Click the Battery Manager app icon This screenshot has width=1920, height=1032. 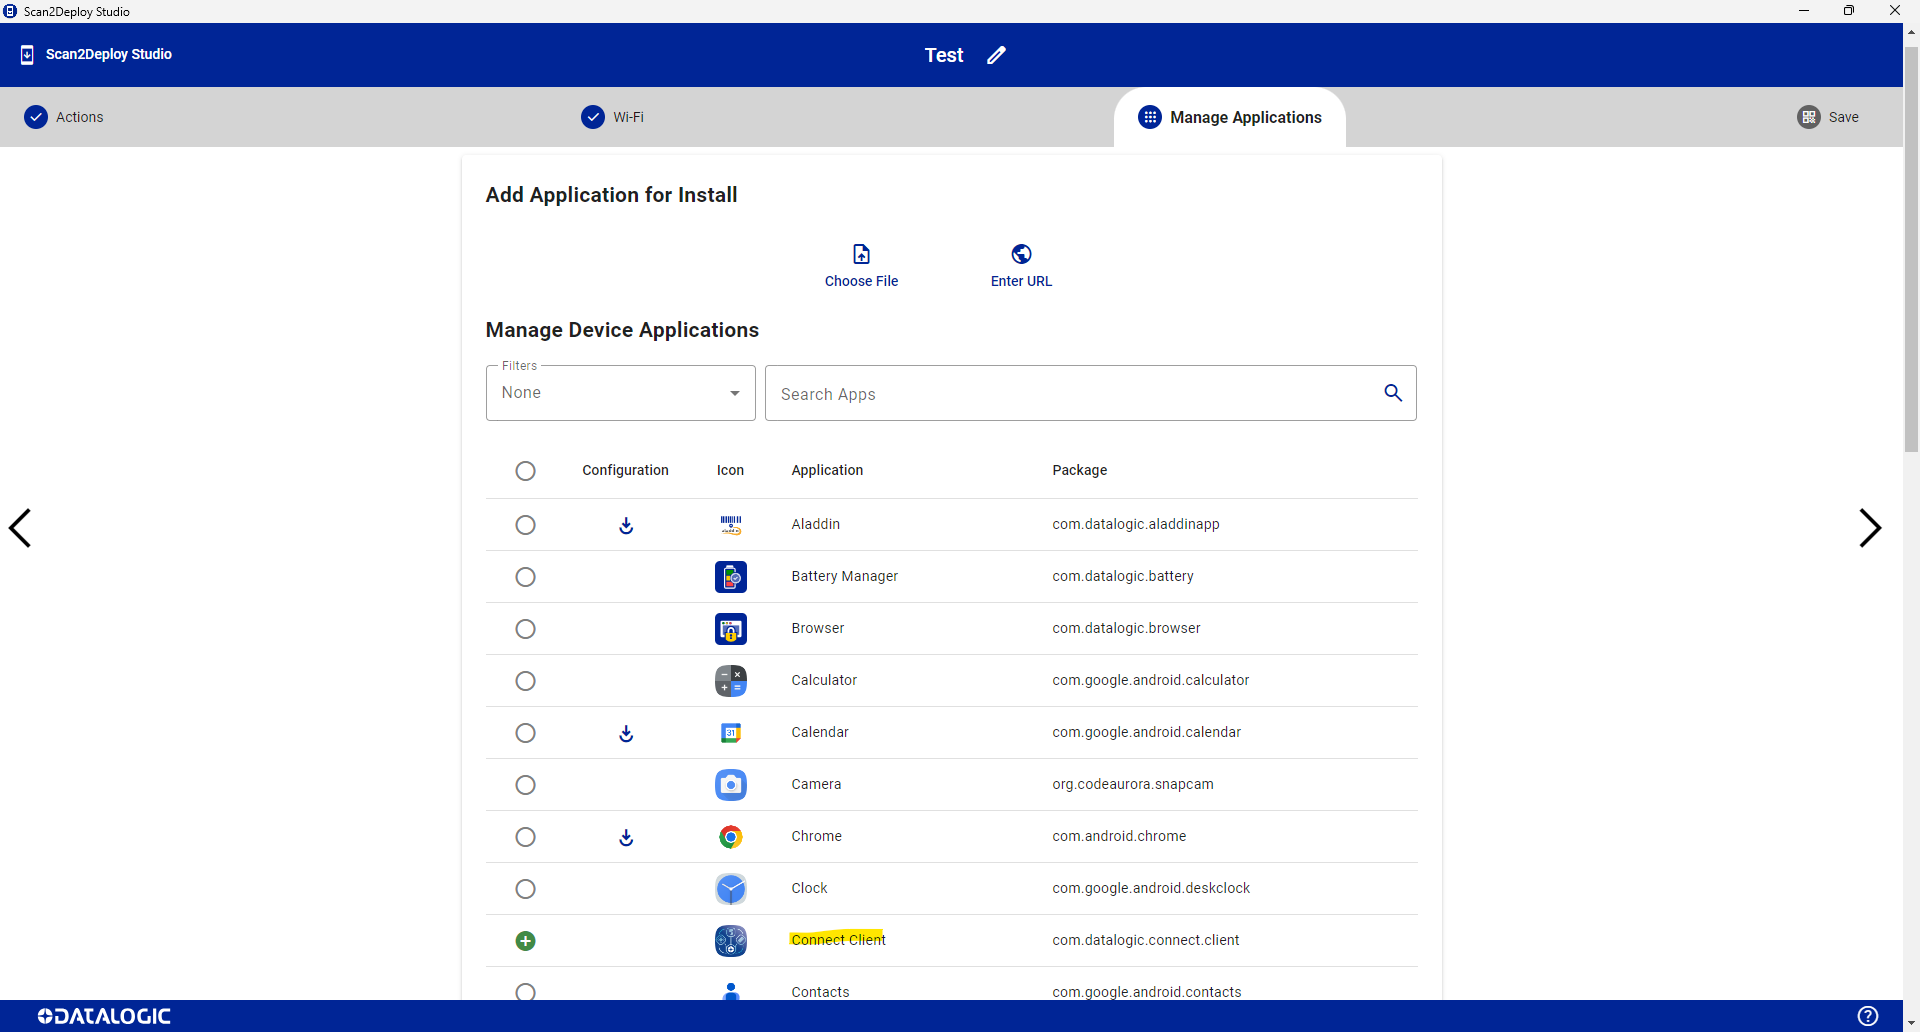click(x=731, y=577)
